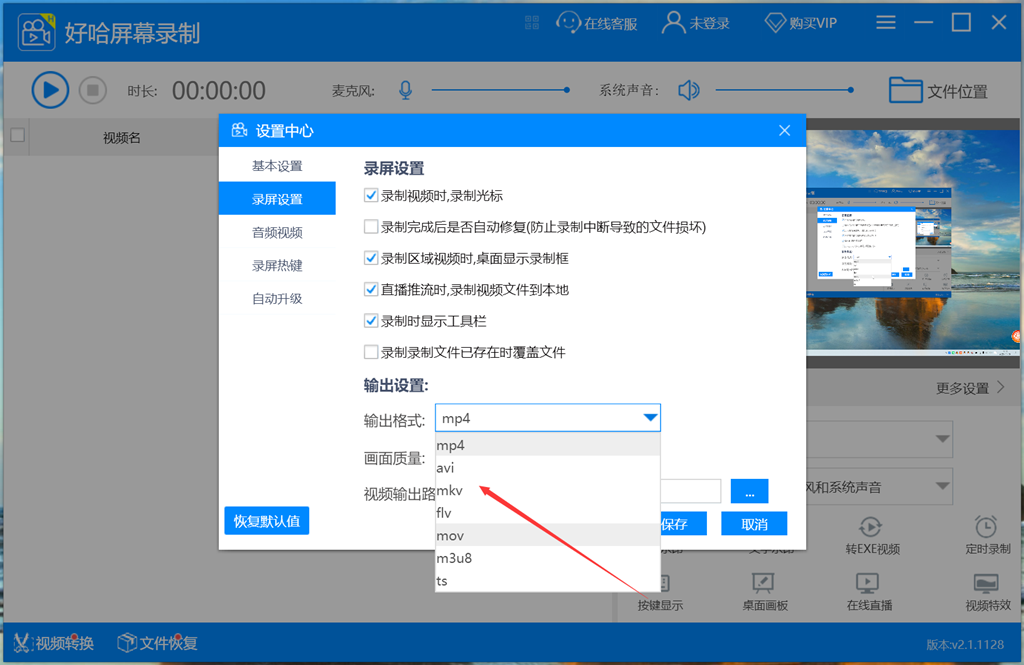
Task: Expand 更多设置 chevron
Action: pos(999,387)
